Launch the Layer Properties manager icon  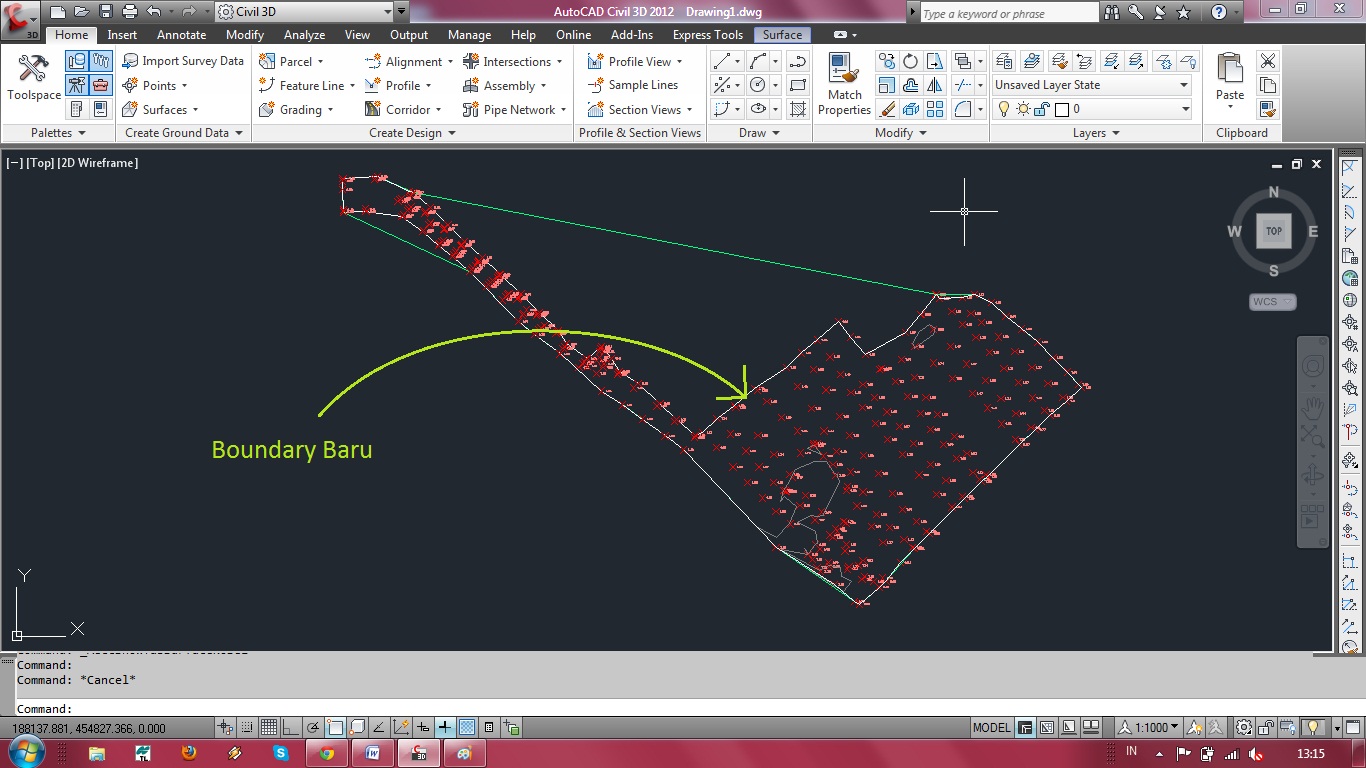pos(1006,60)
